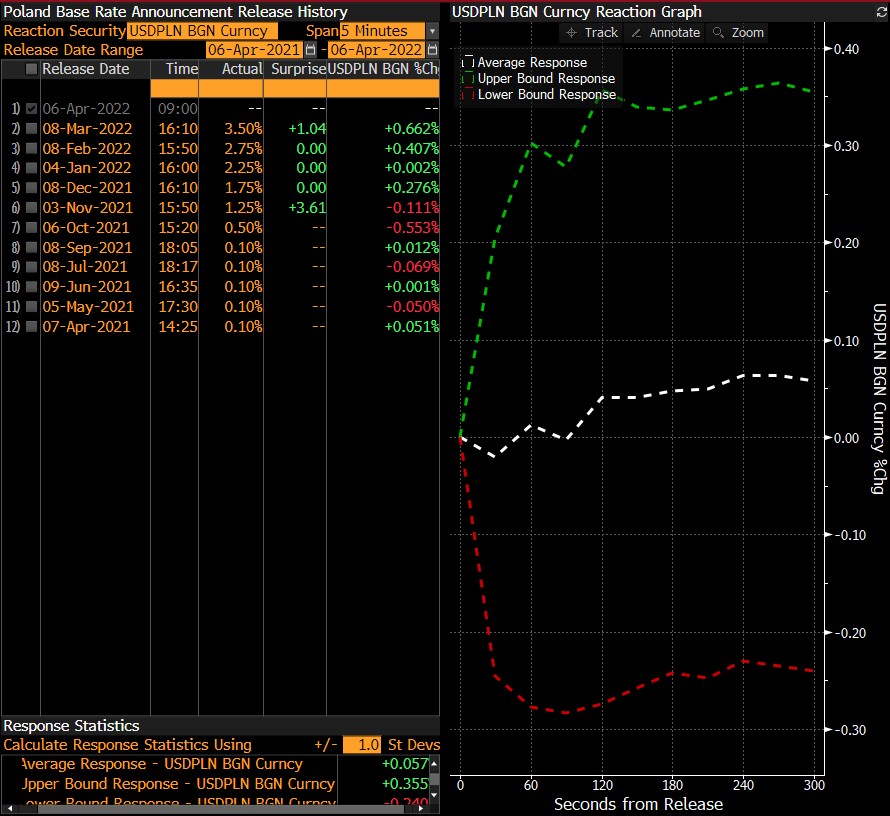The image size is (890, 816).
Task: Toggle the select-all checkbox in table header
Action: click(31, 69)
